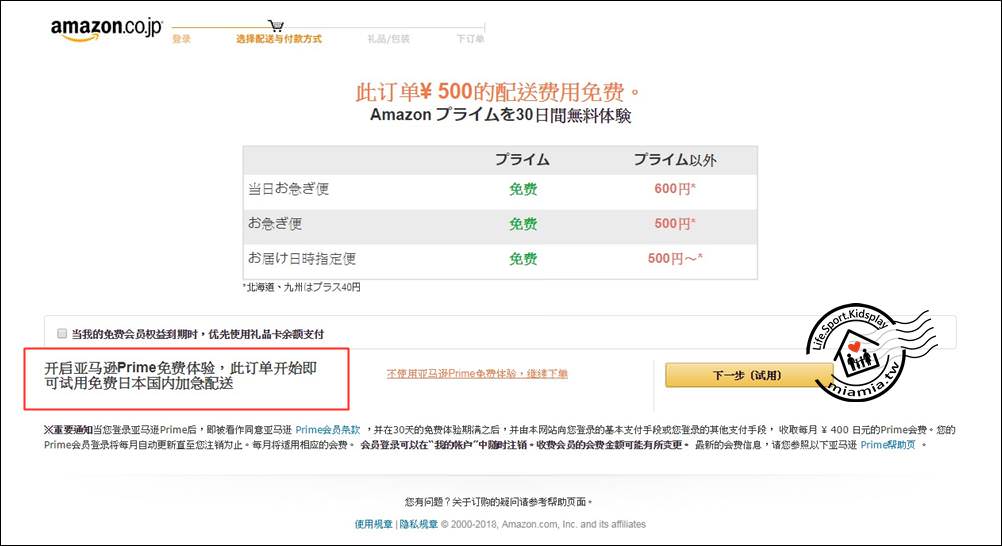The image size is (1002, 546).
Task: Click the shopping cart progress icon
Action: [276, 25]
